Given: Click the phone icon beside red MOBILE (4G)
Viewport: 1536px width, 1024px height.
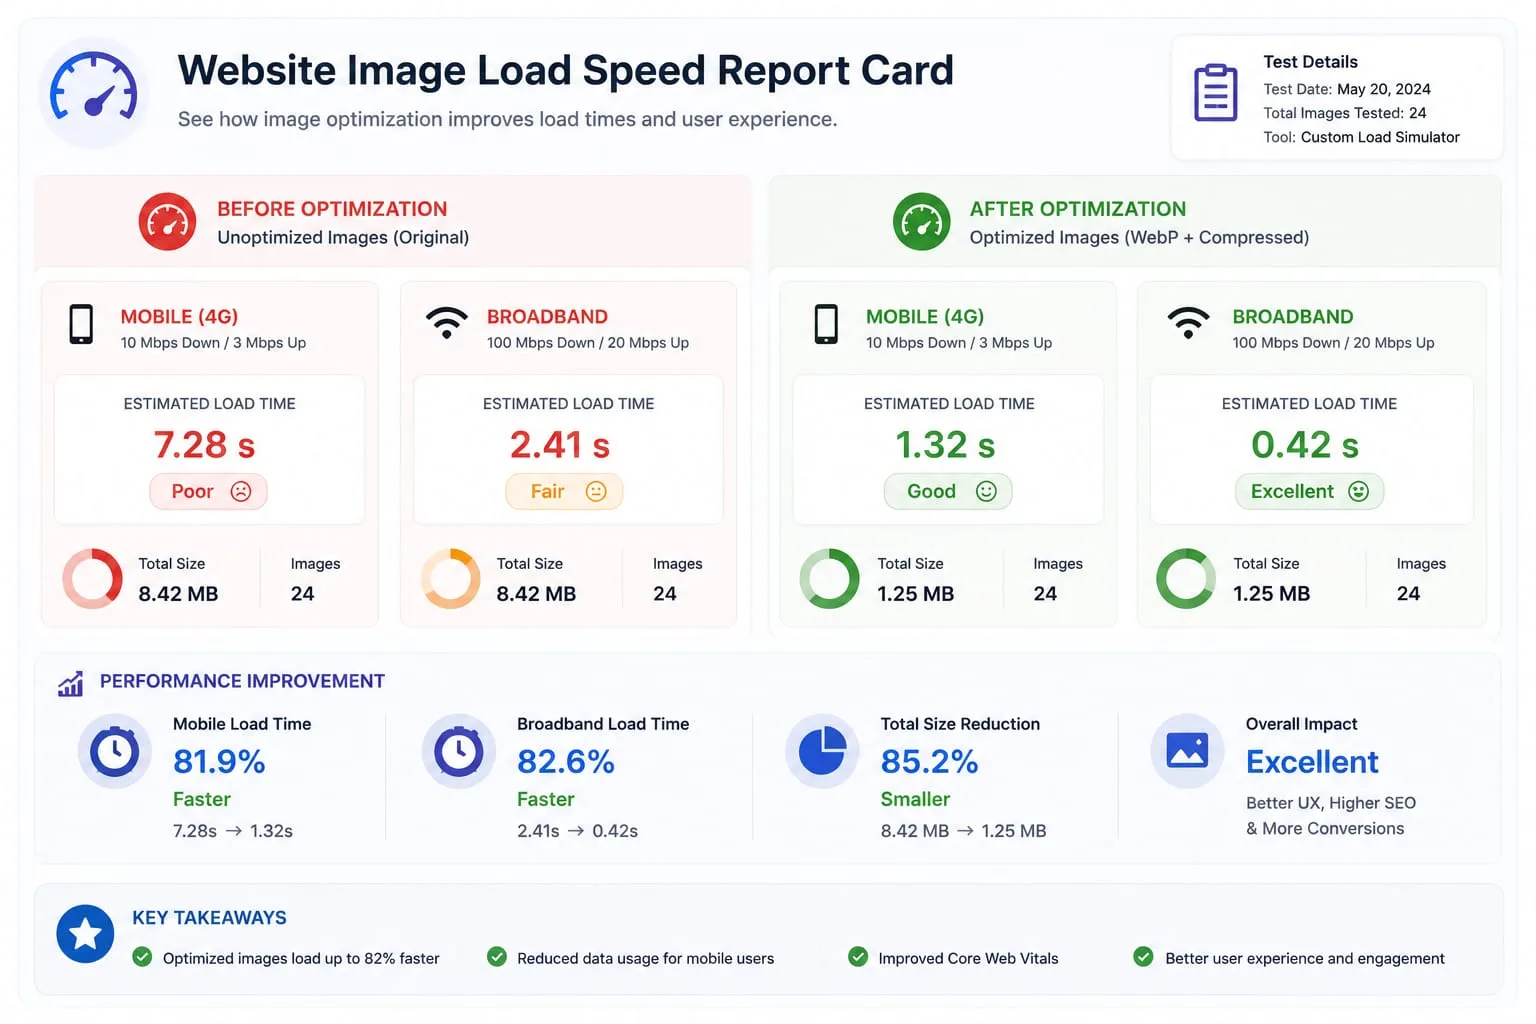Looking at the screenshot, I should pyautogui.click(x=81, y=324).
